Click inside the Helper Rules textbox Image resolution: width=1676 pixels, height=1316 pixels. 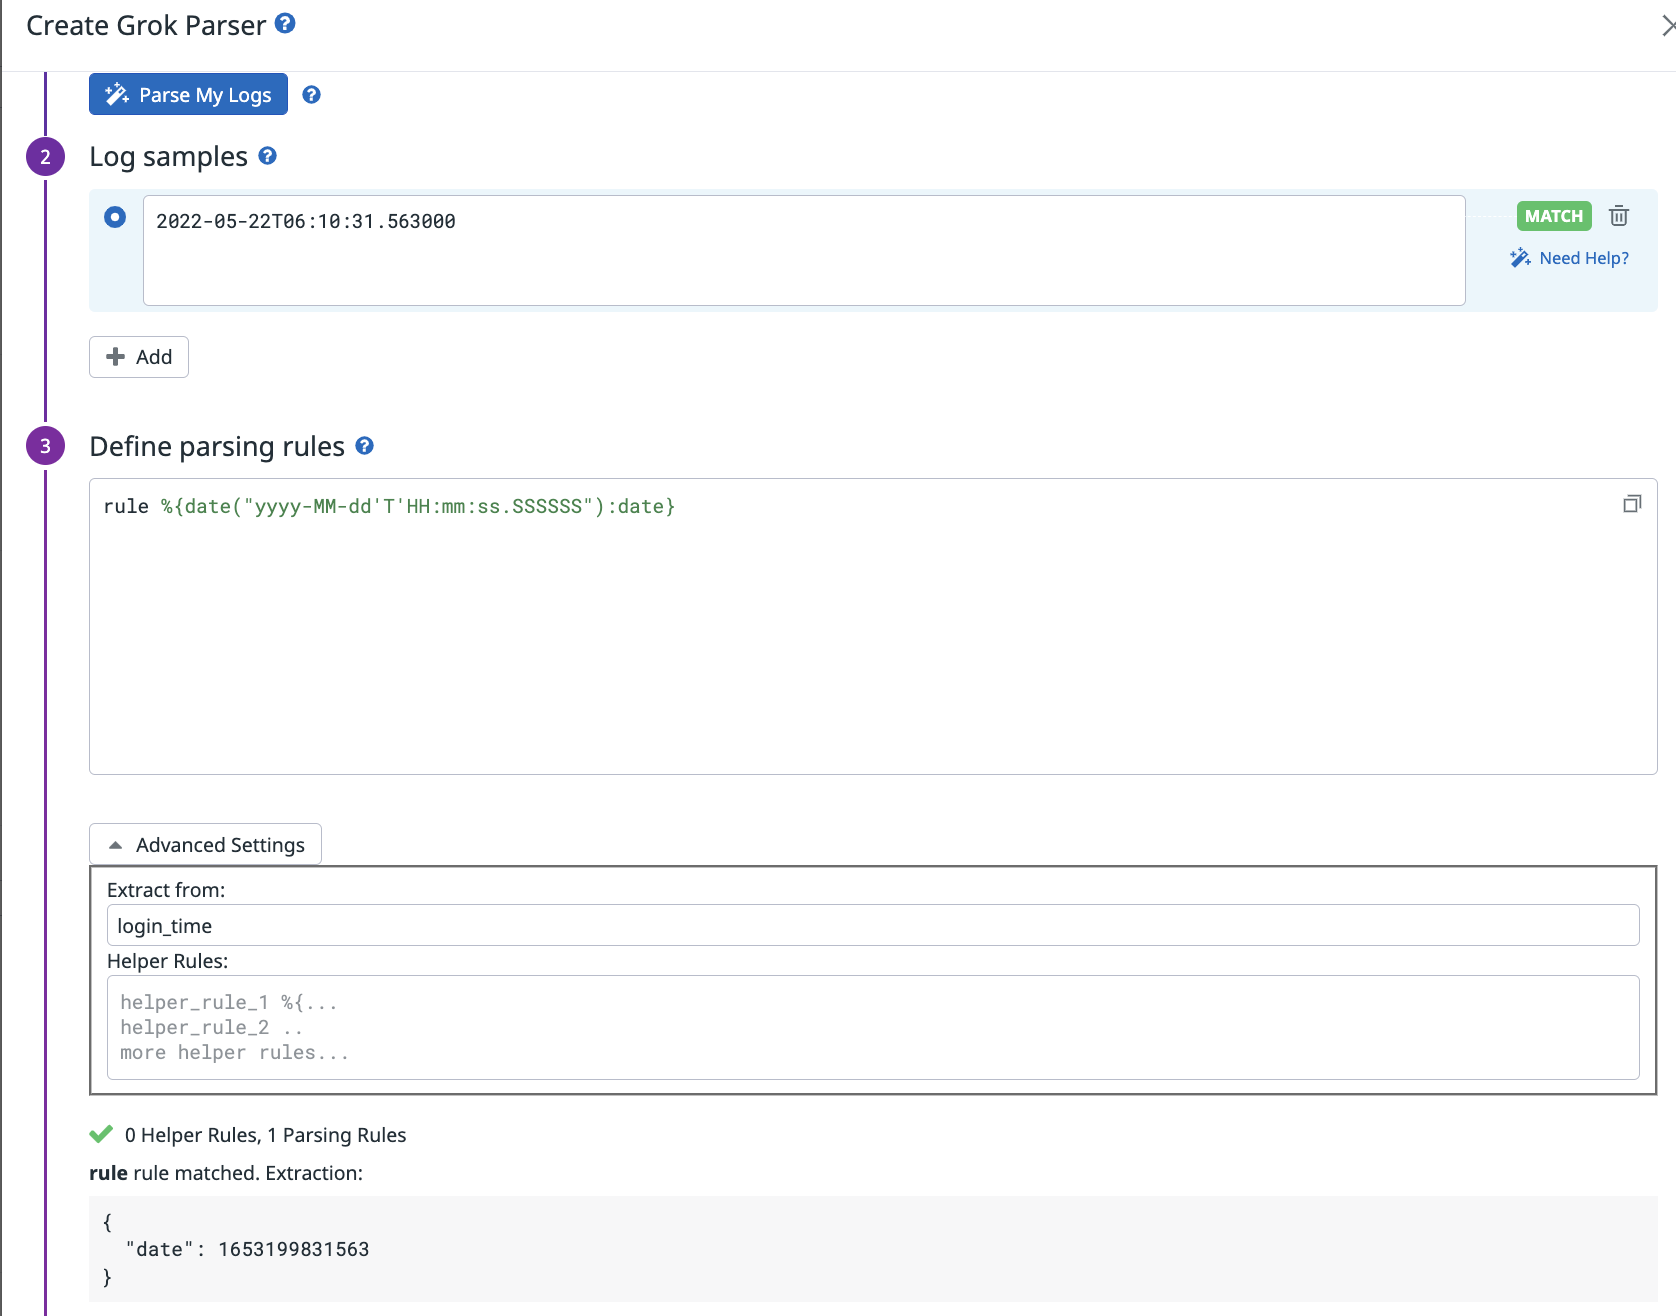tap(872, 1027)
